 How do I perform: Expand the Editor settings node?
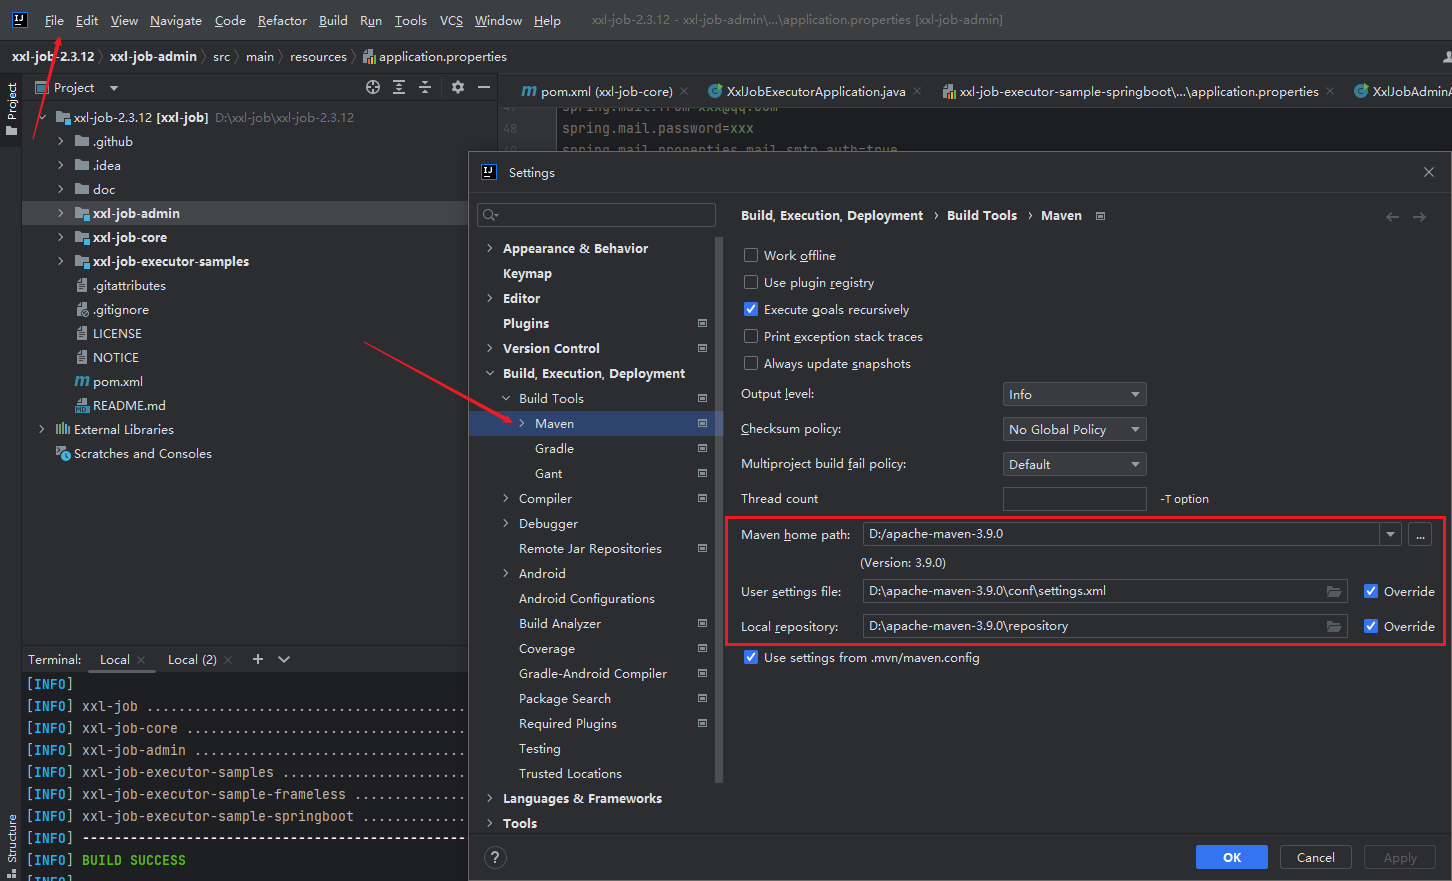pos(489,298)
